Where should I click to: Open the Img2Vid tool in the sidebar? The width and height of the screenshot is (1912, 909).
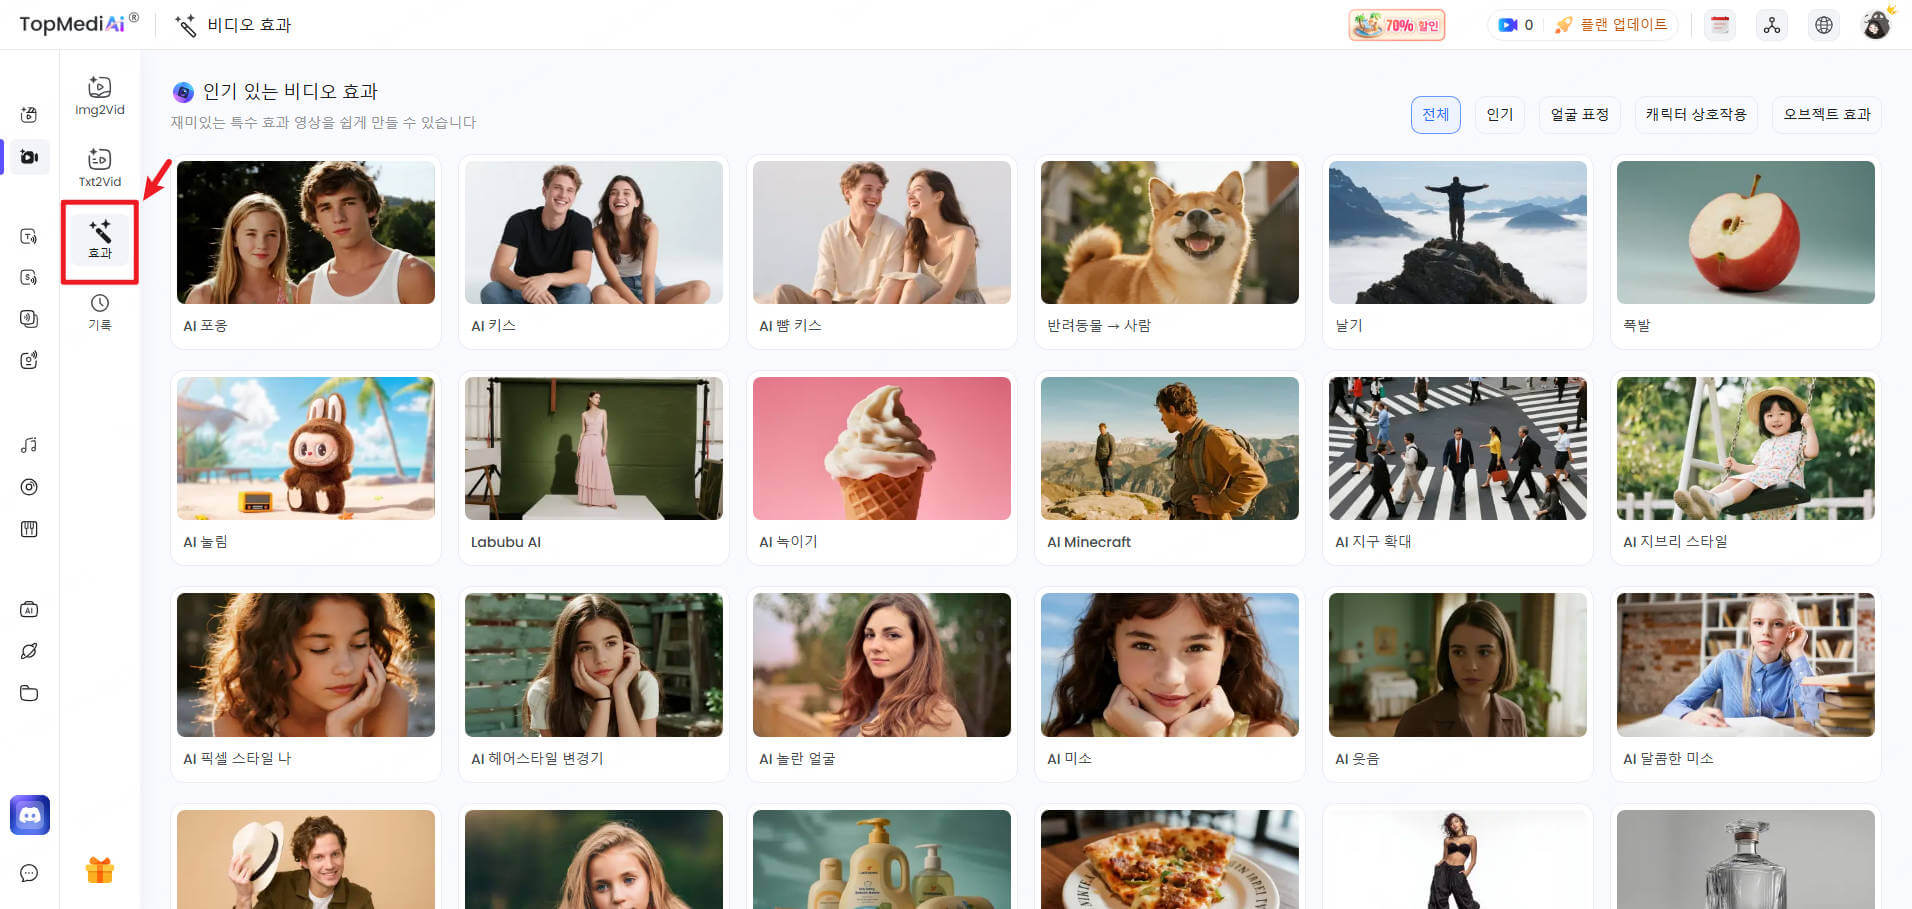point(99,96)
